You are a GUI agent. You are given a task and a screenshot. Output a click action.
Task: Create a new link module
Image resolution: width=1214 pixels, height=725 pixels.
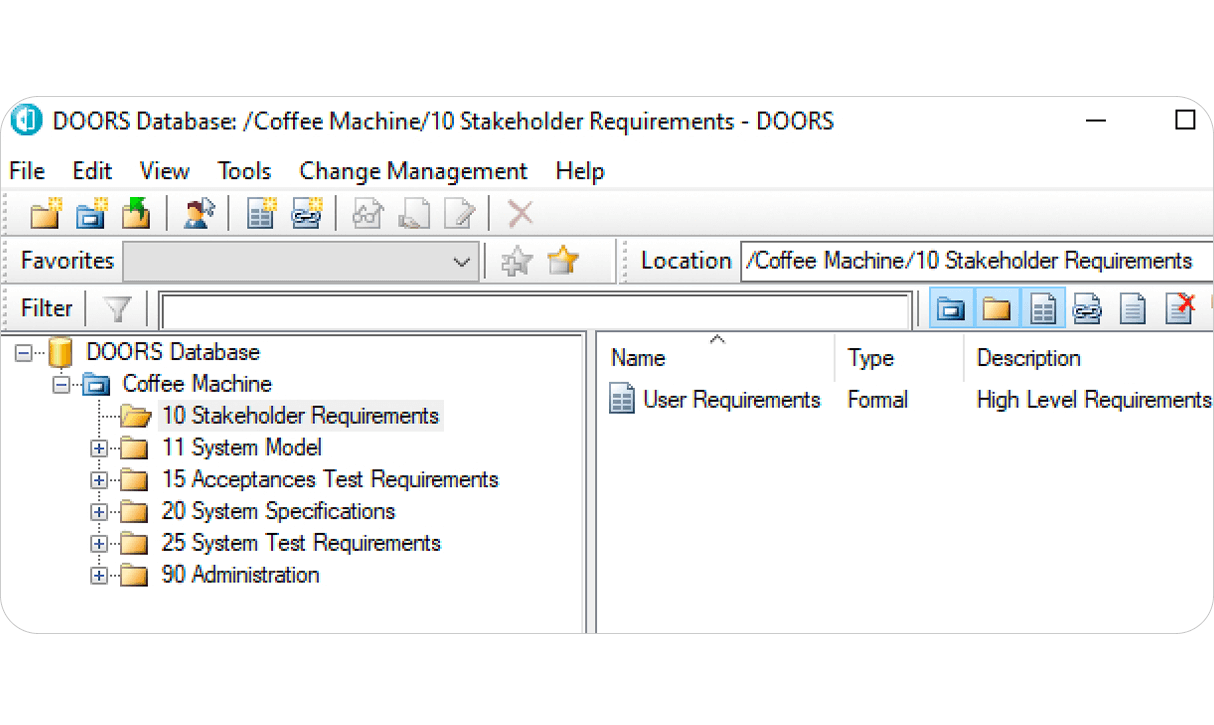307,213
